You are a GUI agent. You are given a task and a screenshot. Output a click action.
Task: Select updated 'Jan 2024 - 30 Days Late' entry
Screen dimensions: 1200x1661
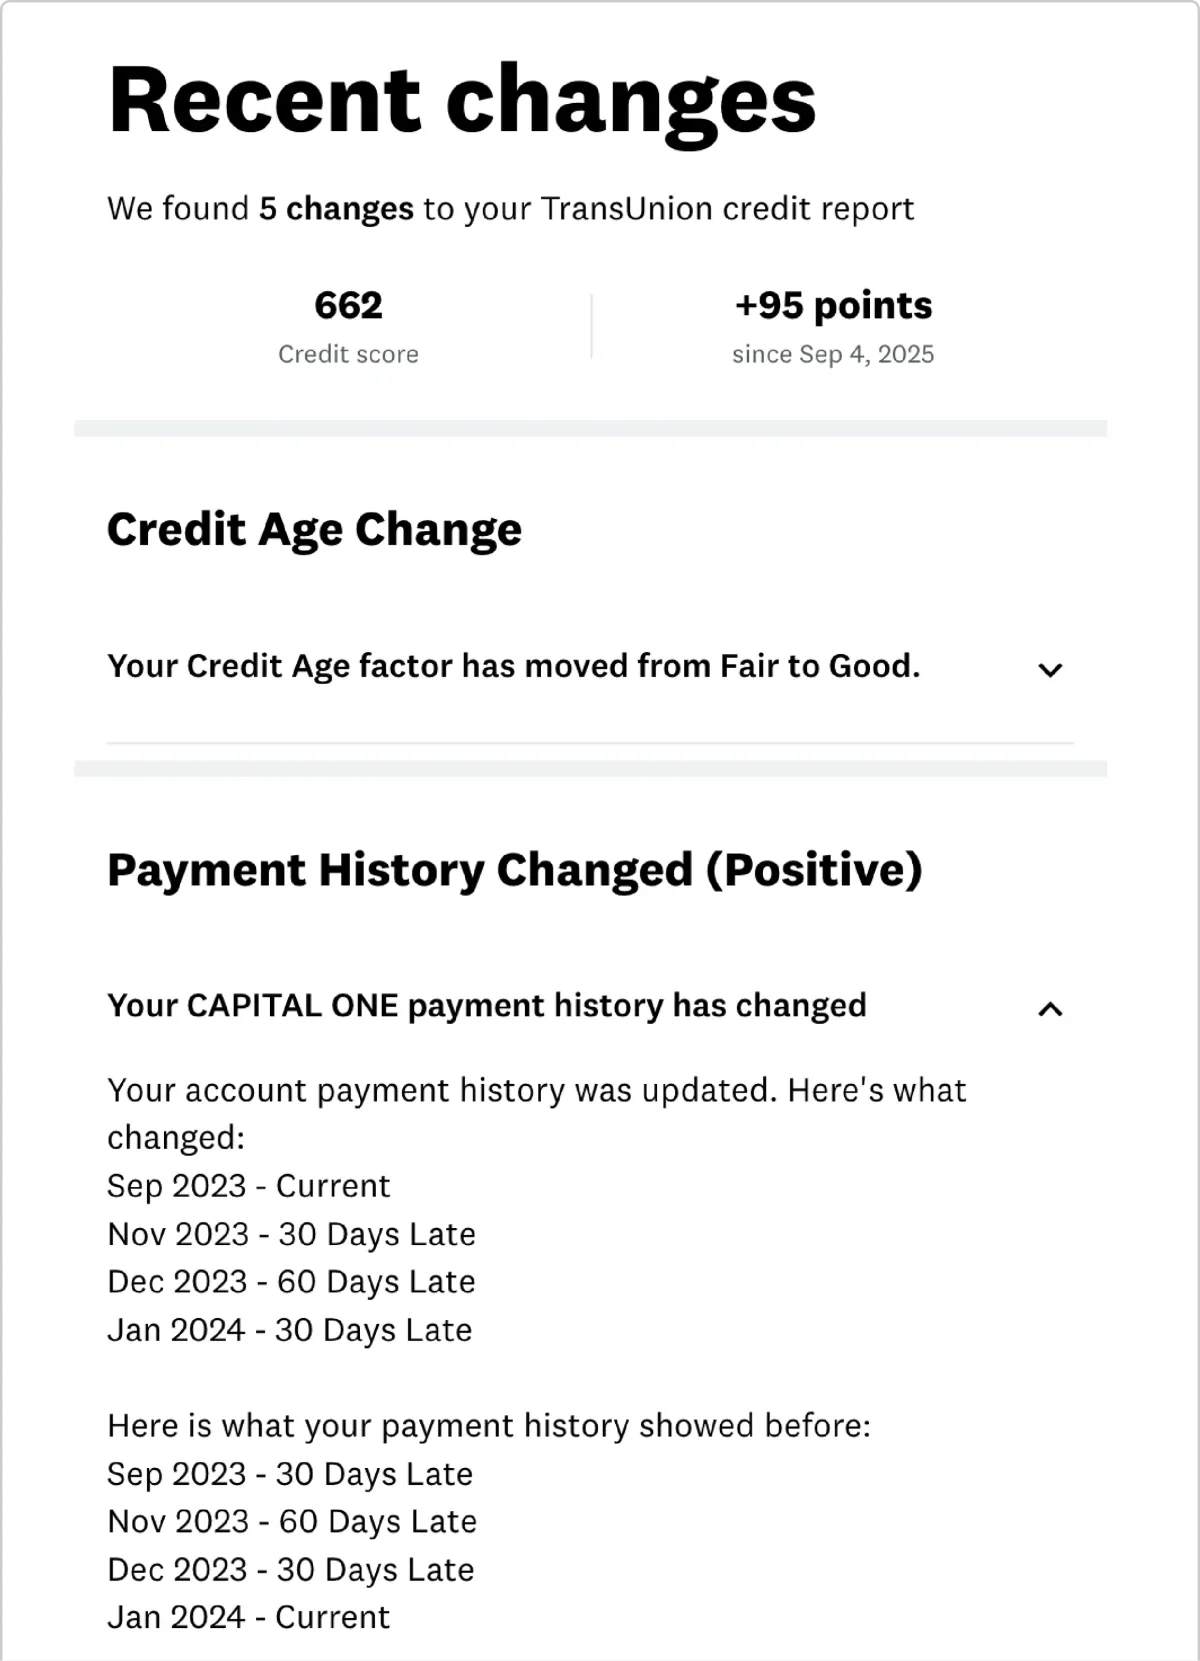click(x=289, y=1330)
